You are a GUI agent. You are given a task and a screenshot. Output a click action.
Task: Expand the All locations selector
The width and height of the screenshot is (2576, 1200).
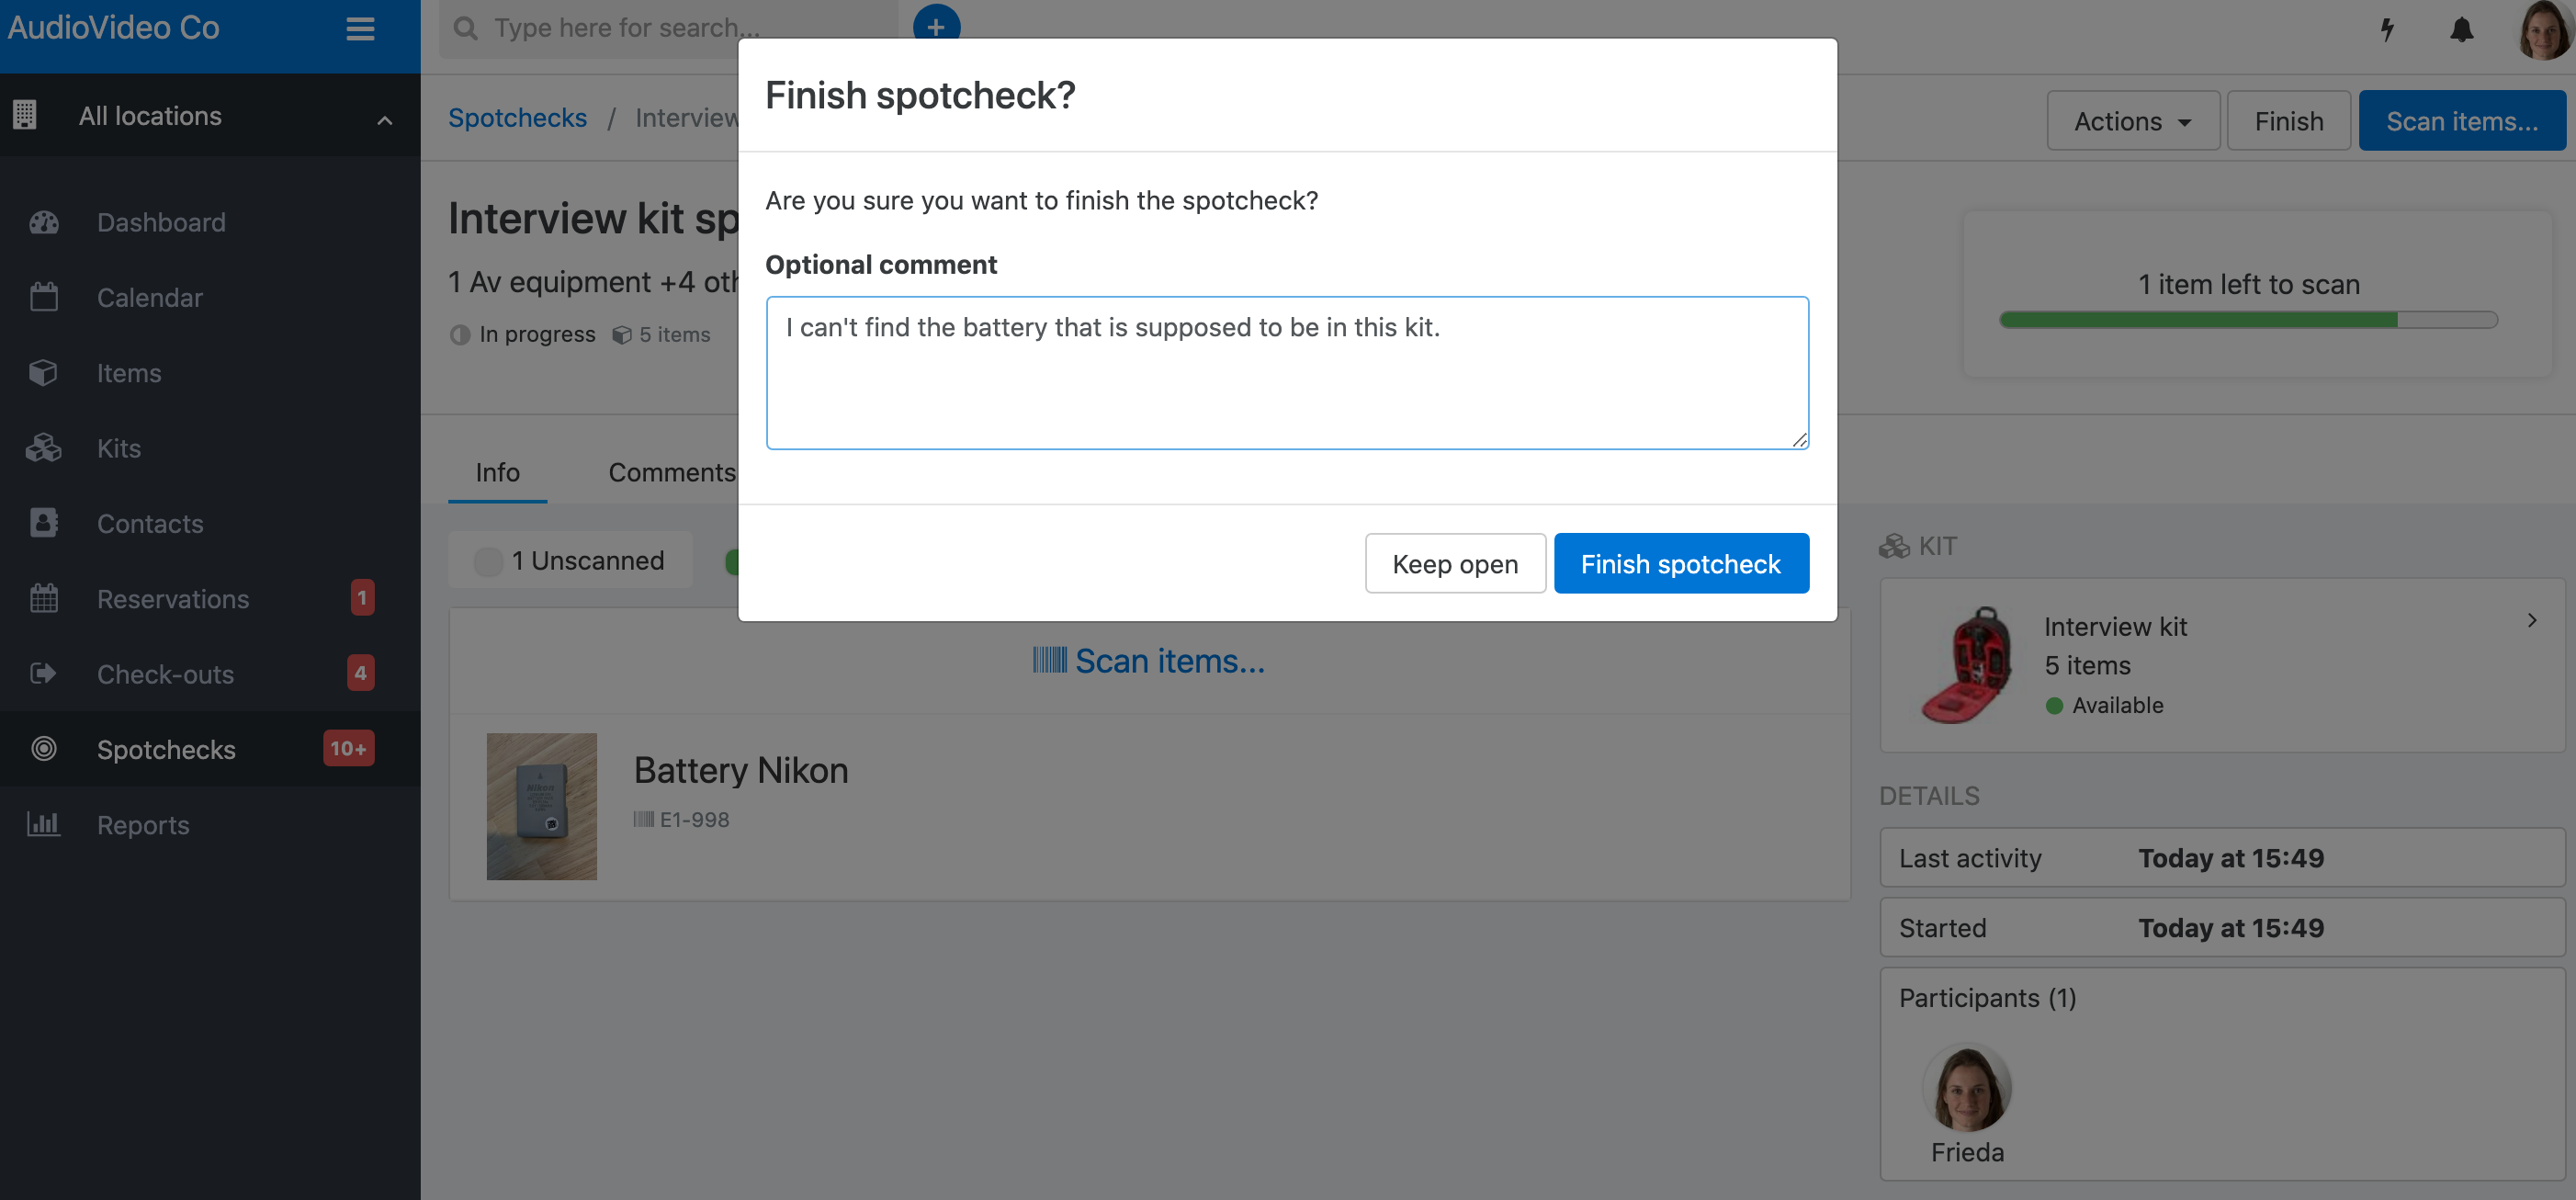[x=210, y=116]
